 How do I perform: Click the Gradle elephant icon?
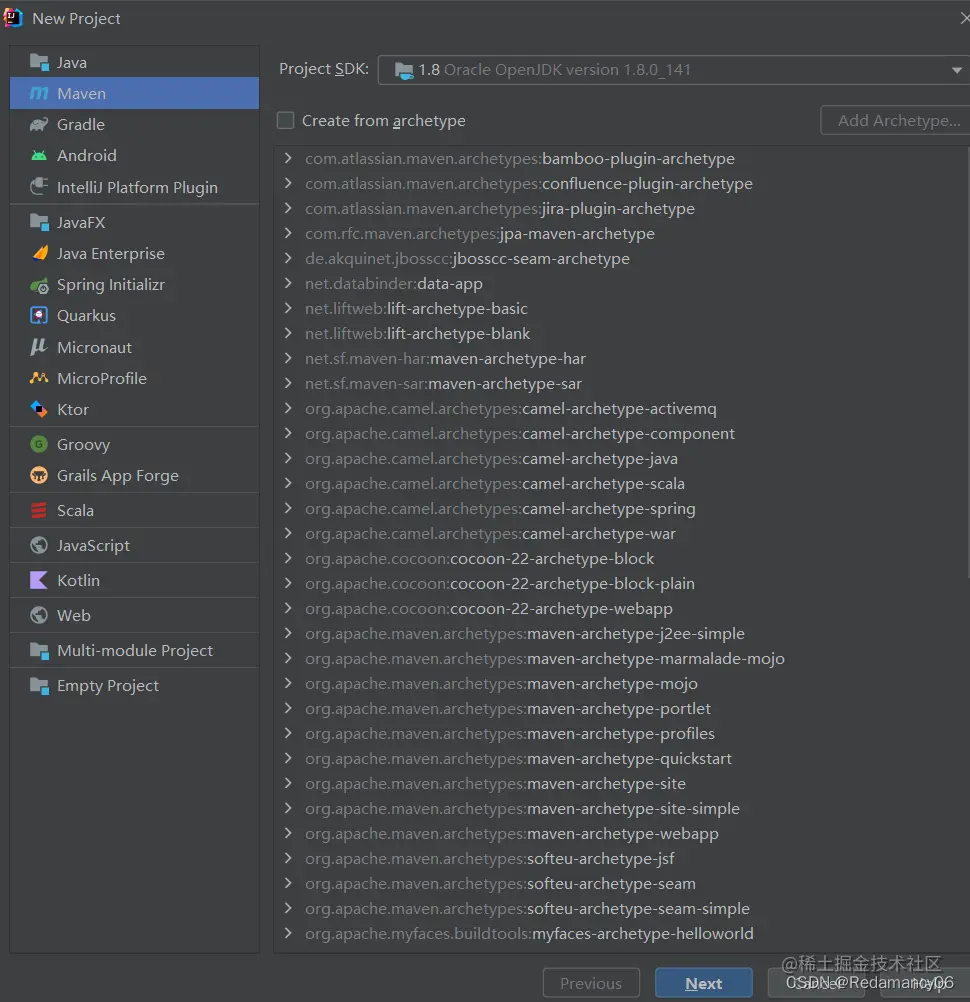[x=39, y=125]
